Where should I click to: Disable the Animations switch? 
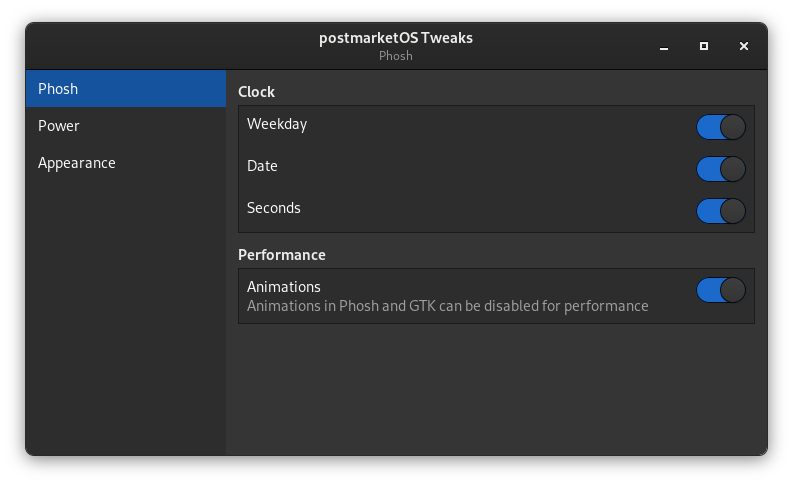coord(721,290)
